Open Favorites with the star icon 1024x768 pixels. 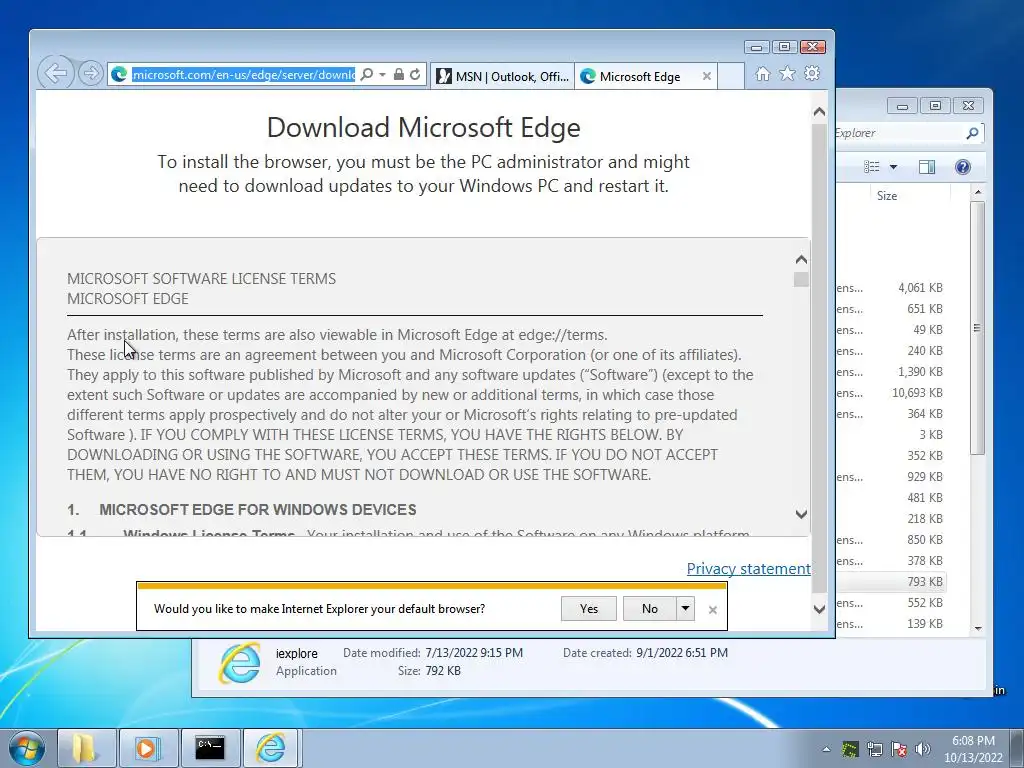click(x=787, y=74)
